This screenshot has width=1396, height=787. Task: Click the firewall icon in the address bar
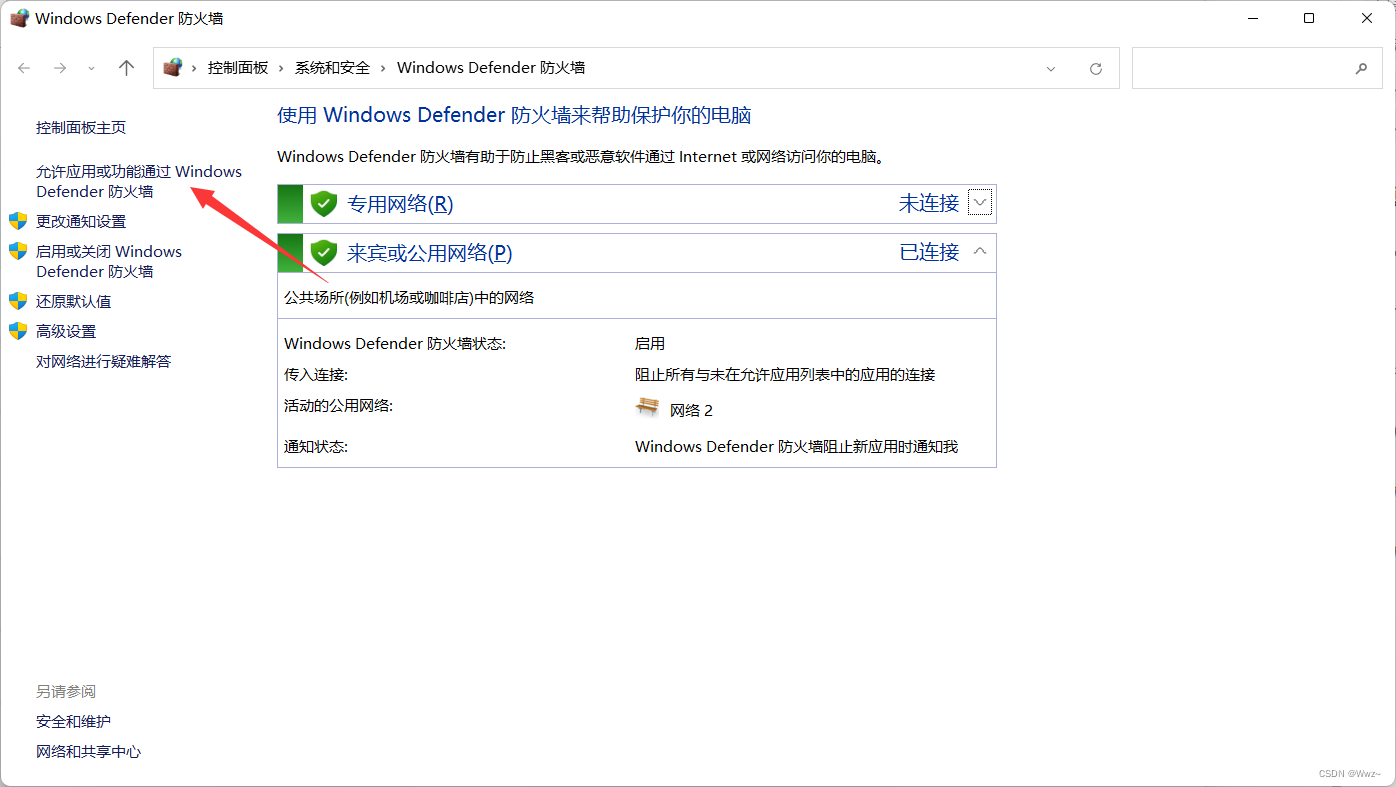[x=173, y=68]
